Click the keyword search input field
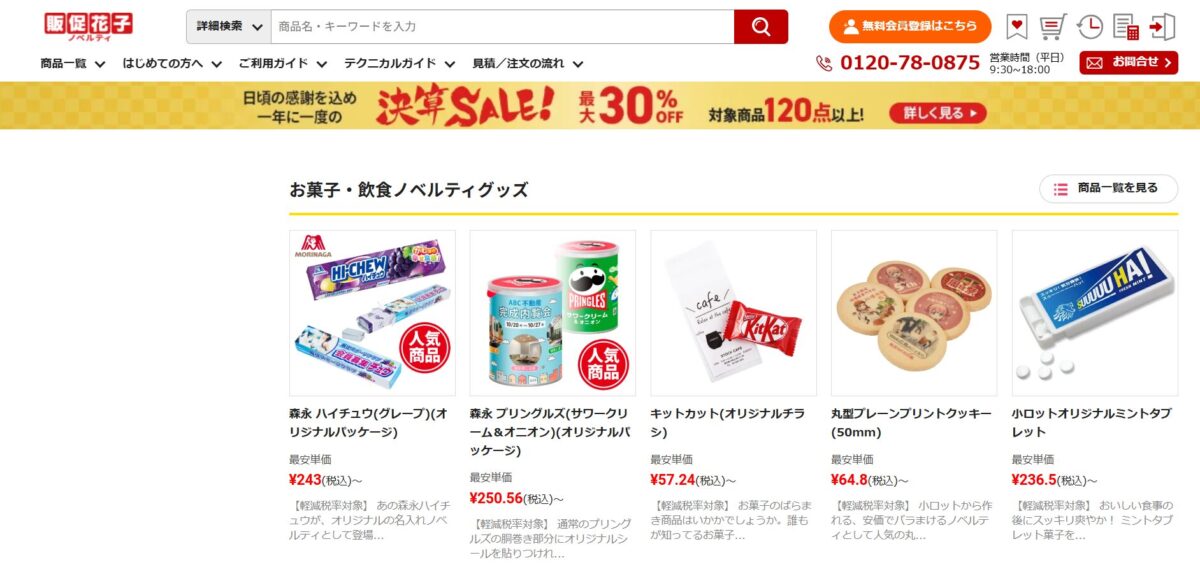This screenshot has width=1200, height=581. tap(502, 27)
